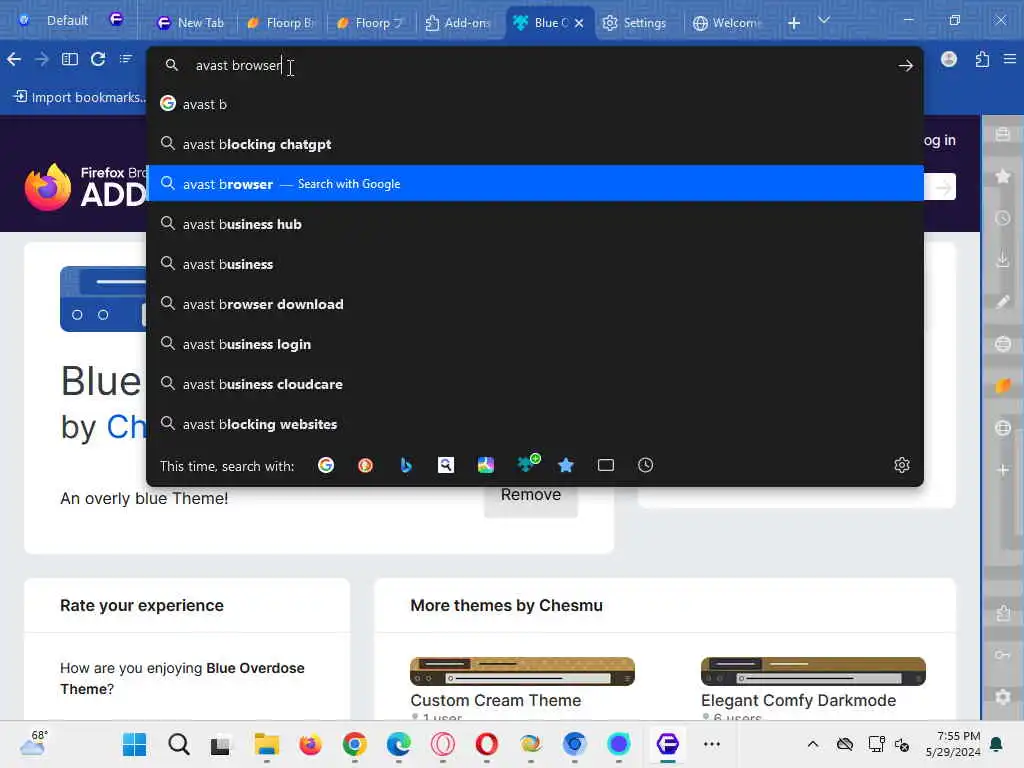Select suggestion 'avast browser download'
Screen dimensions: 1024x768
(535, 304)
